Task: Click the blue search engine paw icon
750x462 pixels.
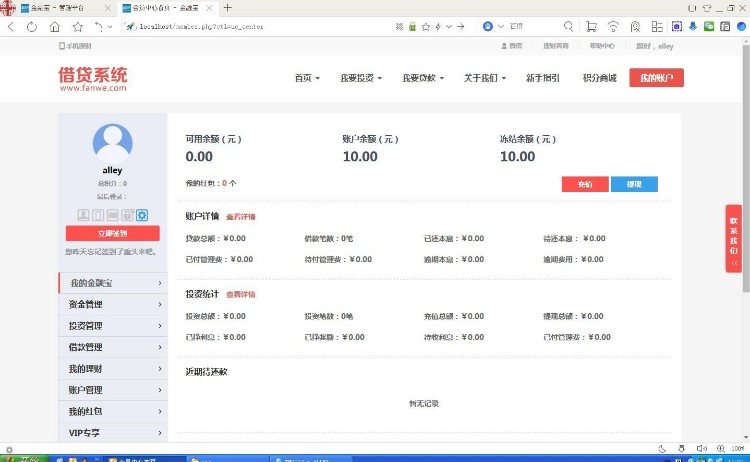Action: pyautogui.click(x=487, y=26)
